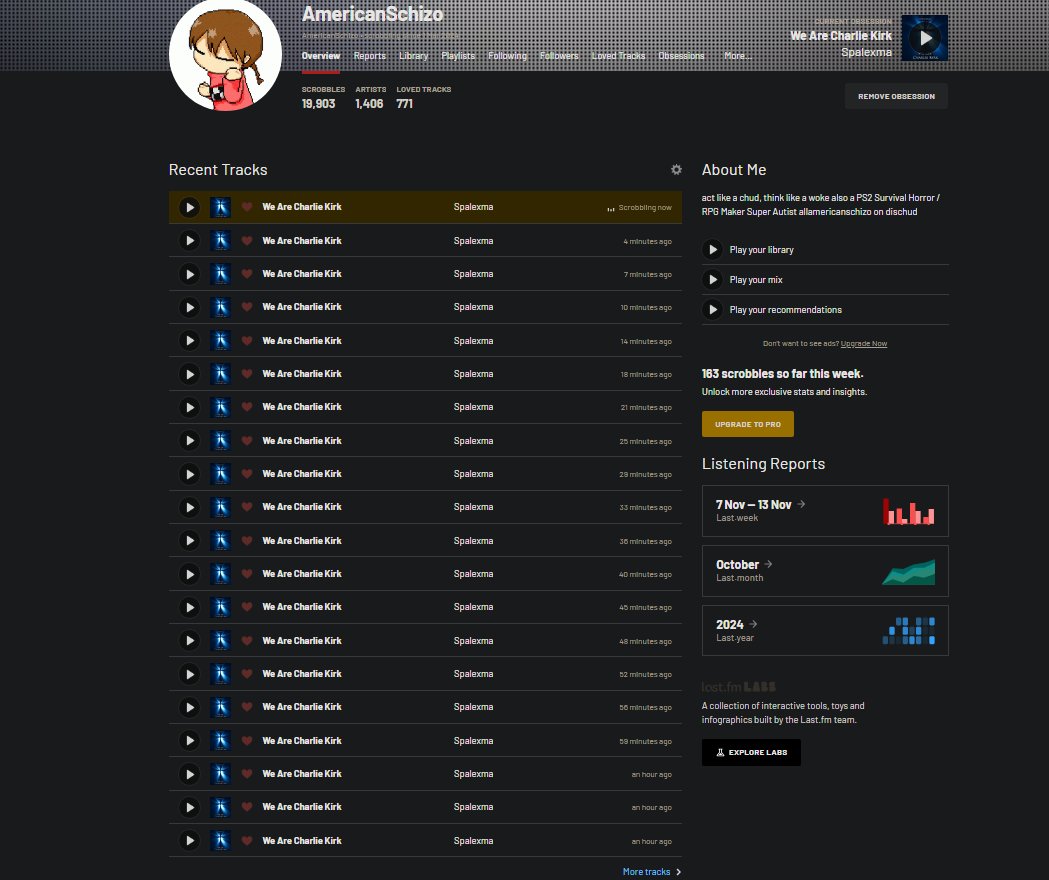Click the arrow beside 7 Nov – 13 Nov
The width and height of the screenshot is (1049, 880).
click(801, 504)
